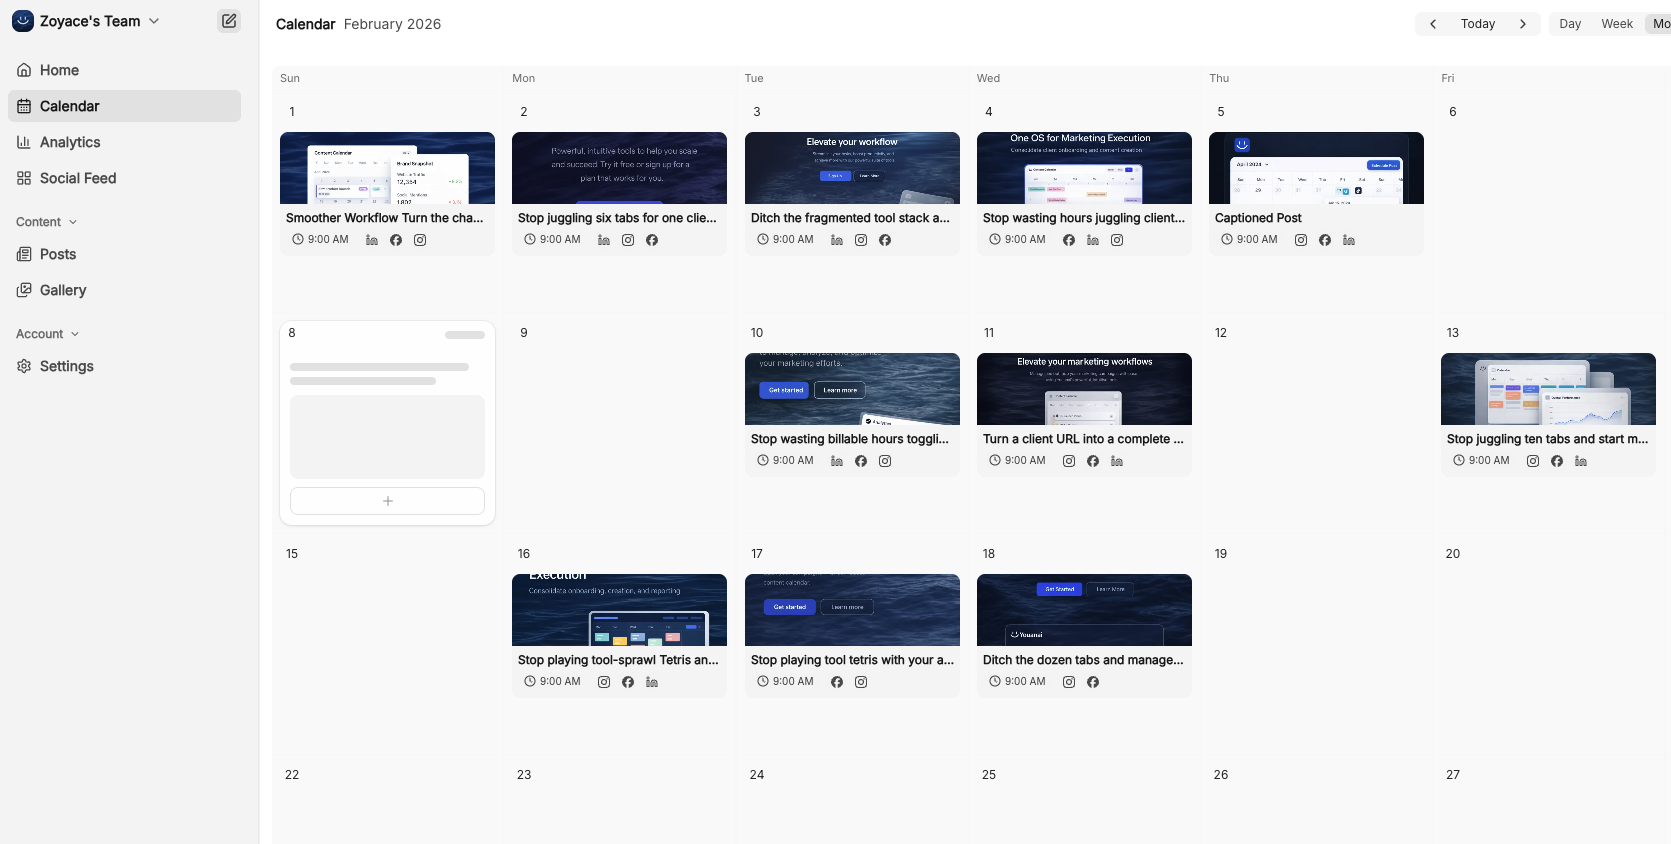Screen dimensions: 1671x844
Task: Select date 12 in the calendar
Action: [x=1221, y=333]
